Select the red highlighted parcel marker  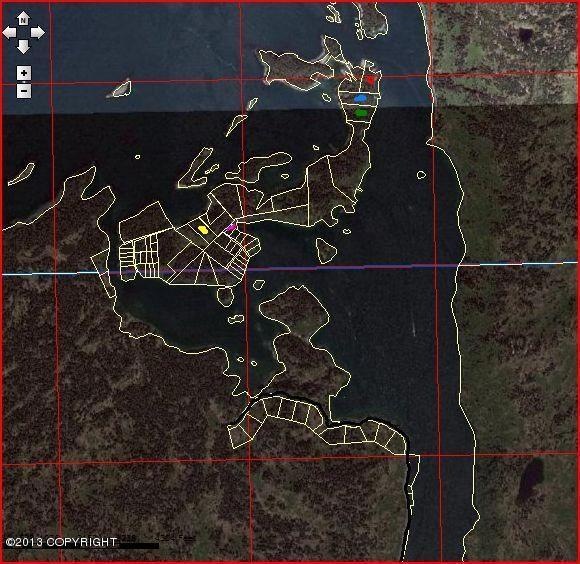pyautogui.click(x=370, y=80)
